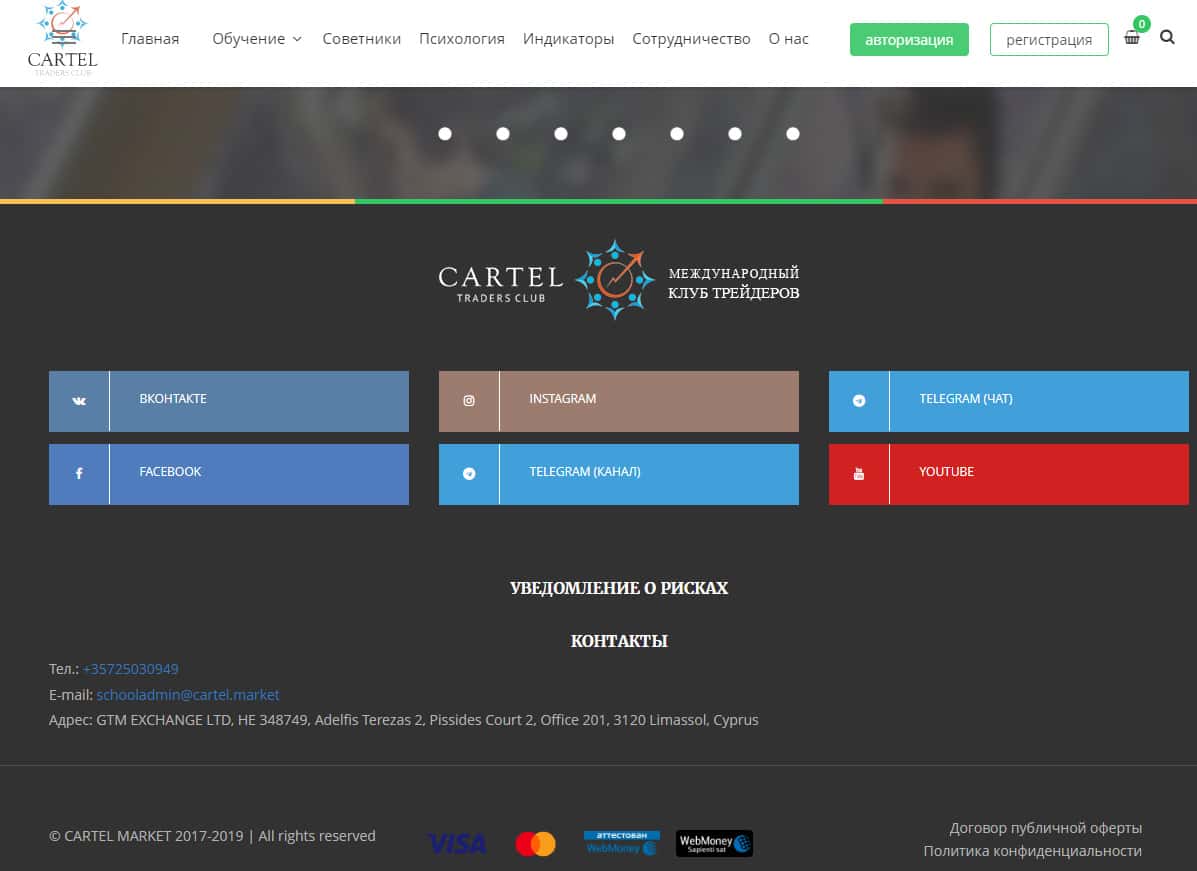This screenshot has width=1197, height=871.
Task: Call the phone number +35725030949
Action: [131, 669]
